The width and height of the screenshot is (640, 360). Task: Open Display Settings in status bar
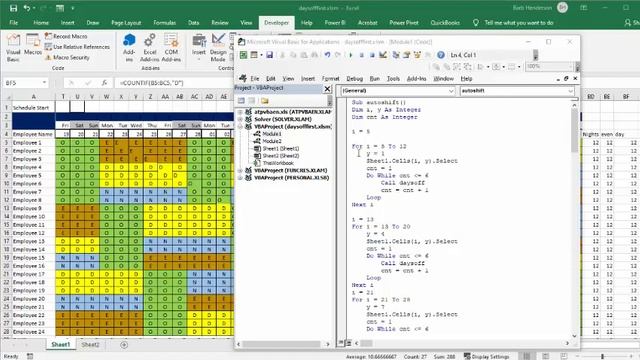tap(486, 356)
